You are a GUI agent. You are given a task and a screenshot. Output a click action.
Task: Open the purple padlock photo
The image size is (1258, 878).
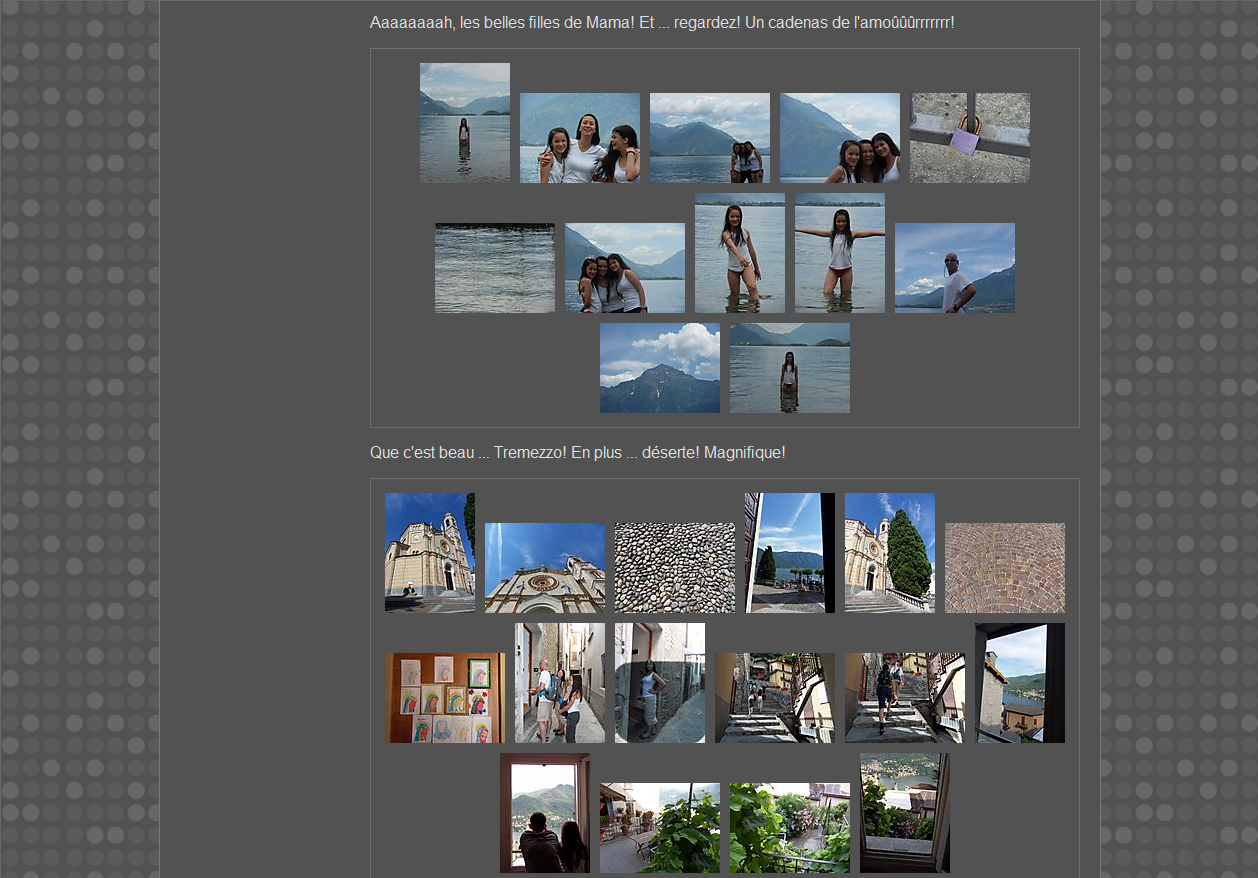[x=969, y=138]
